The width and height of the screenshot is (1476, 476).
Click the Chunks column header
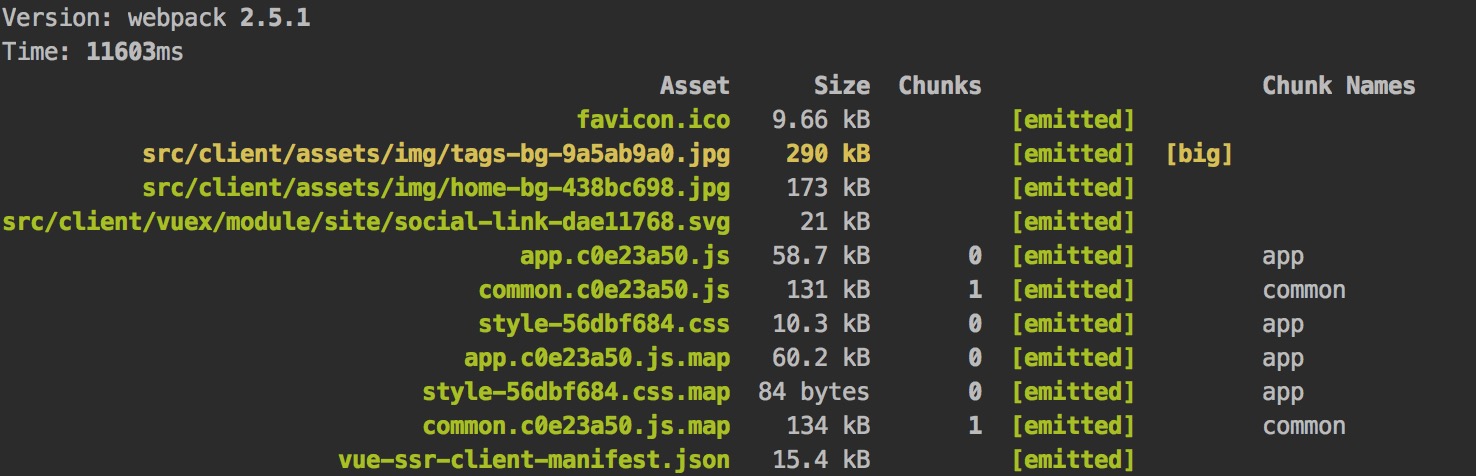pos(940,86)
